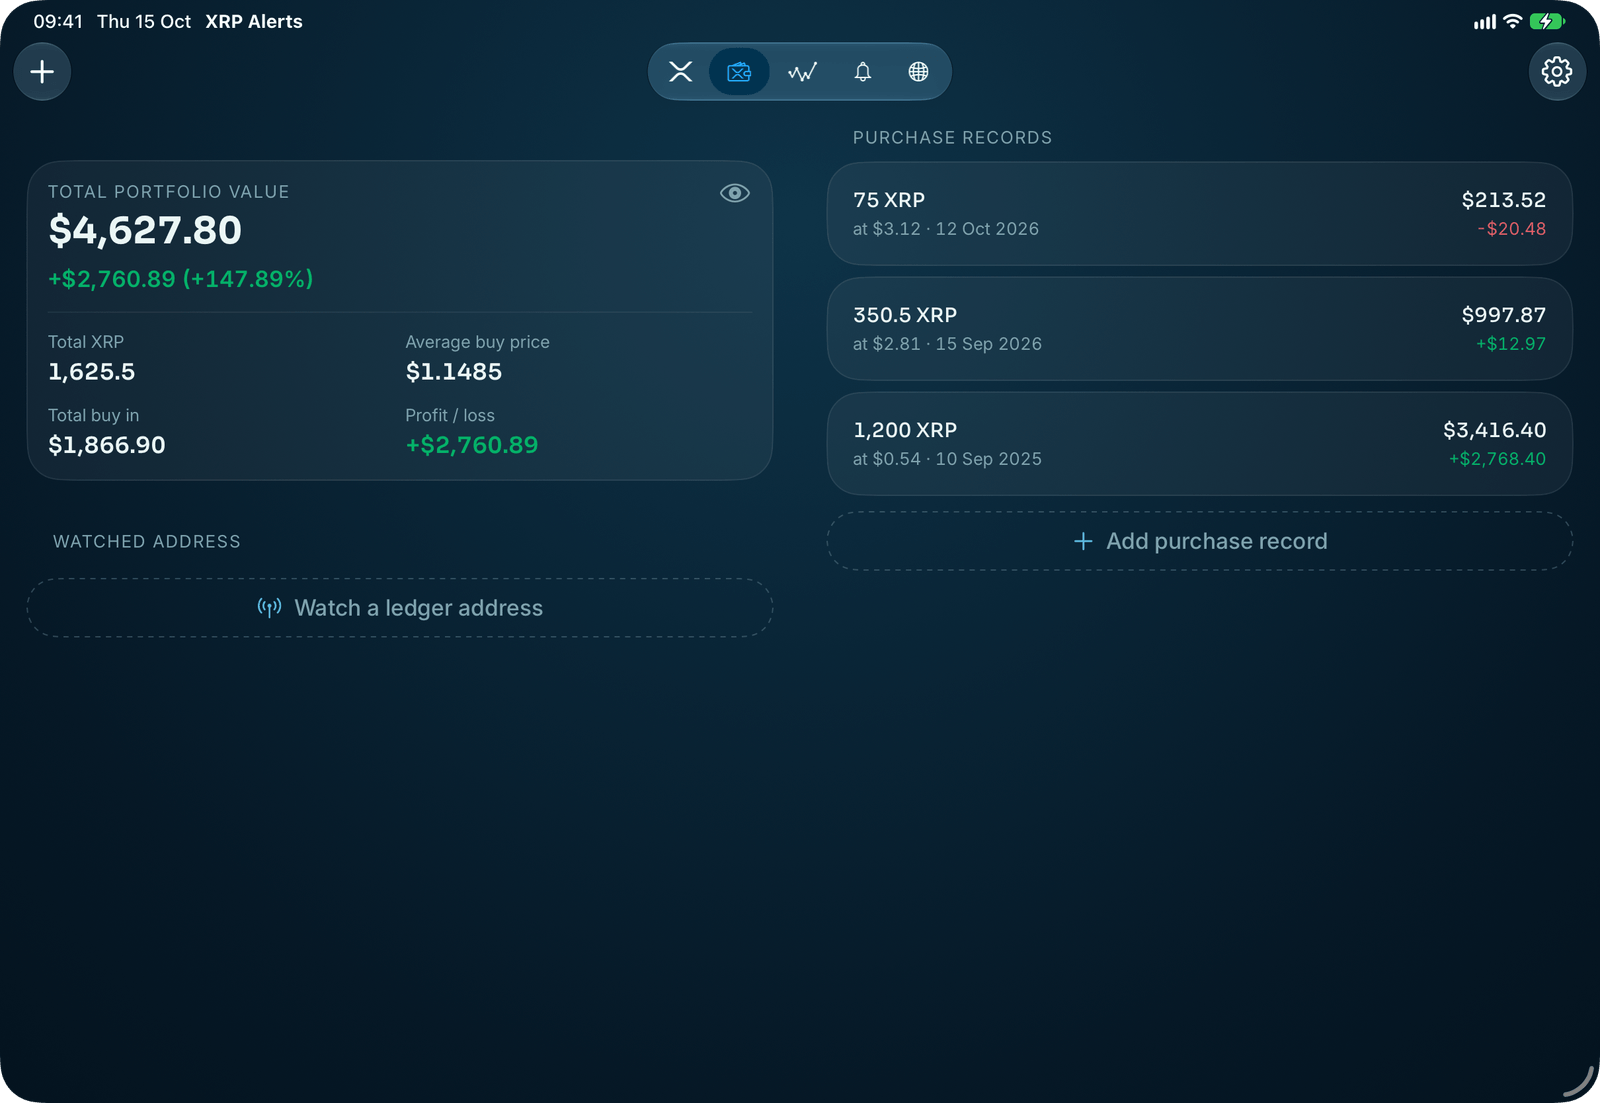
Task: Click the +$2,760.89 (+147.89%) gain text
Action: pos(181,279)
